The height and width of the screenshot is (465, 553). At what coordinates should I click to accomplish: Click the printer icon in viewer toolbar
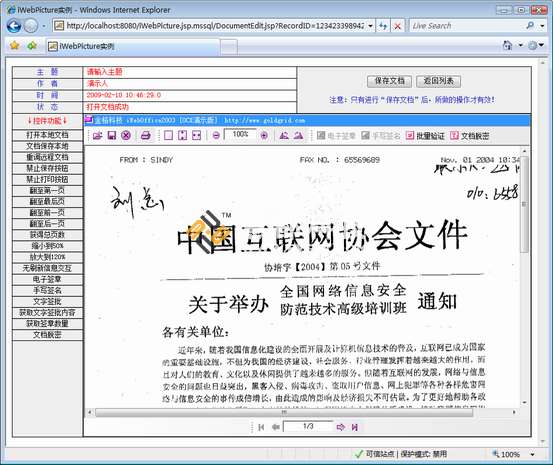pos(145,135)
